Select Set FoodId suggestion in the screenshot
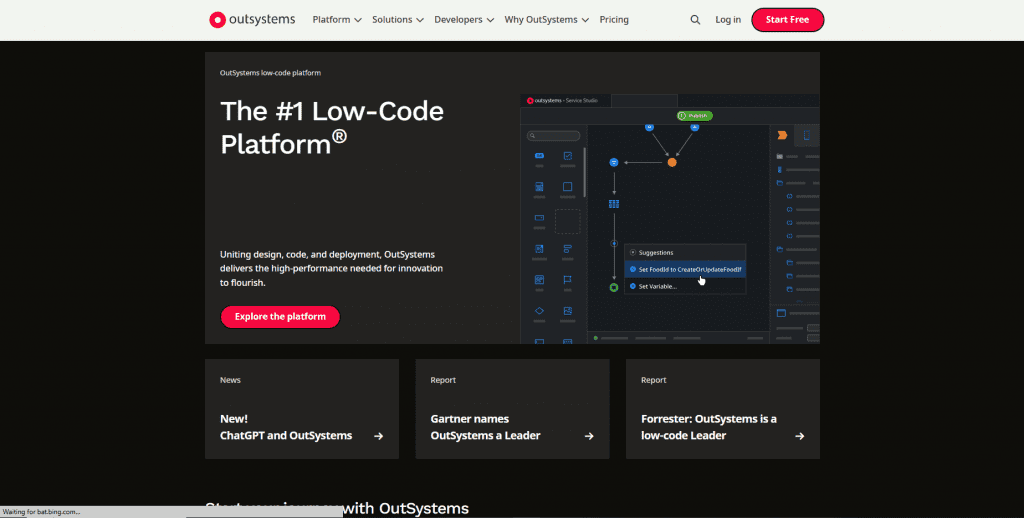1024x518 pixels. click(x=685, y=269)
